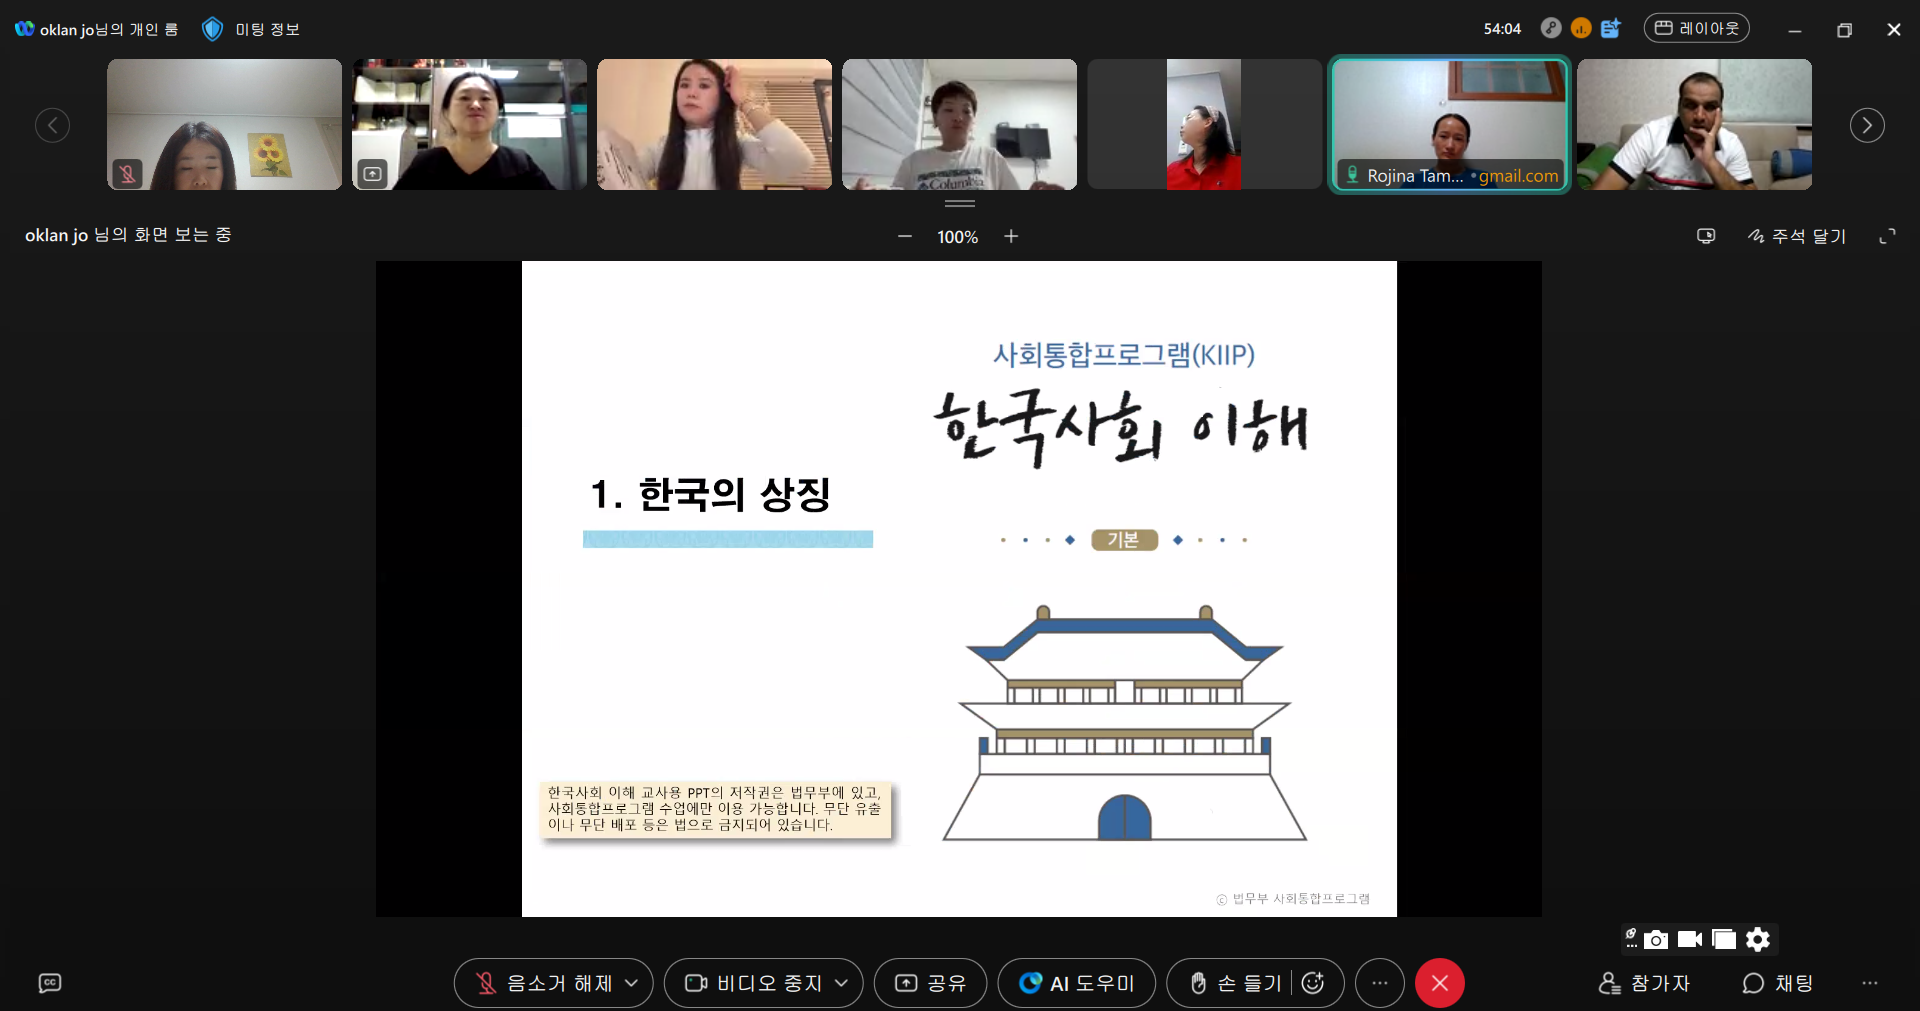Enter full screen for shared content
This screenshot has width=1920, height=1011.
(x=1887, y=236)
